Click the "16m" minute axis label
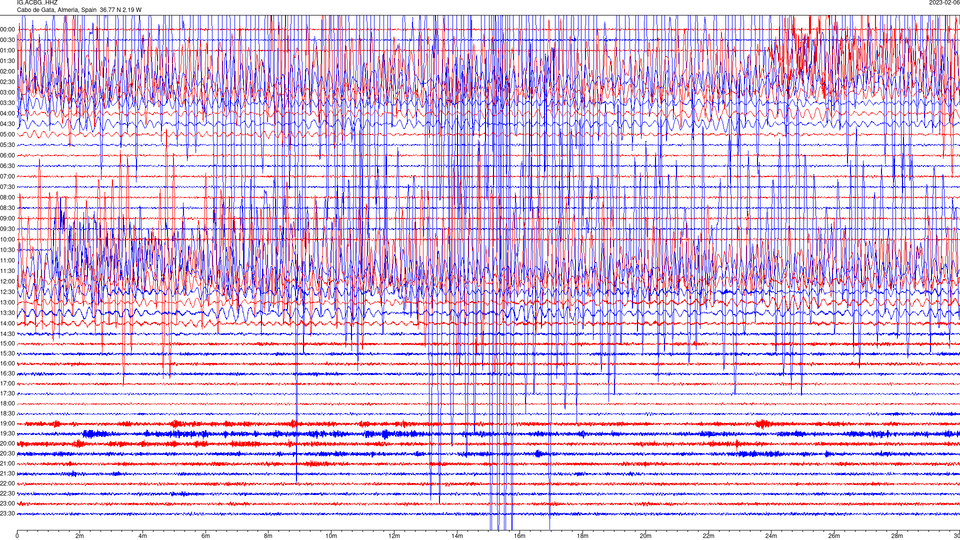The width and height of the screenshot is (960, 540). pyautogui.click(x=520, y=536)
